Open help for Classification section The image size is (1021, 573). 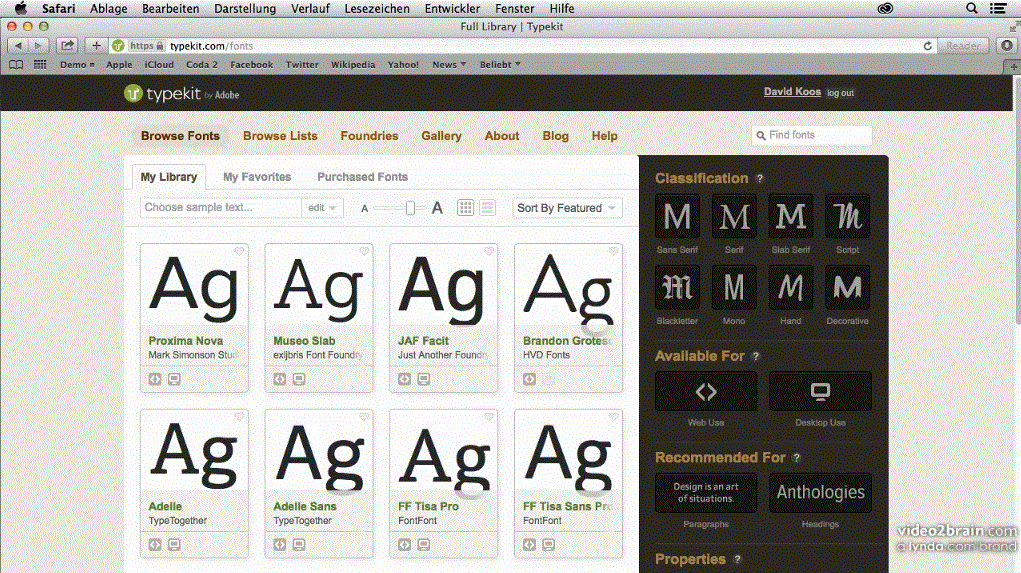pyautogui.click(x=759, y=178)
